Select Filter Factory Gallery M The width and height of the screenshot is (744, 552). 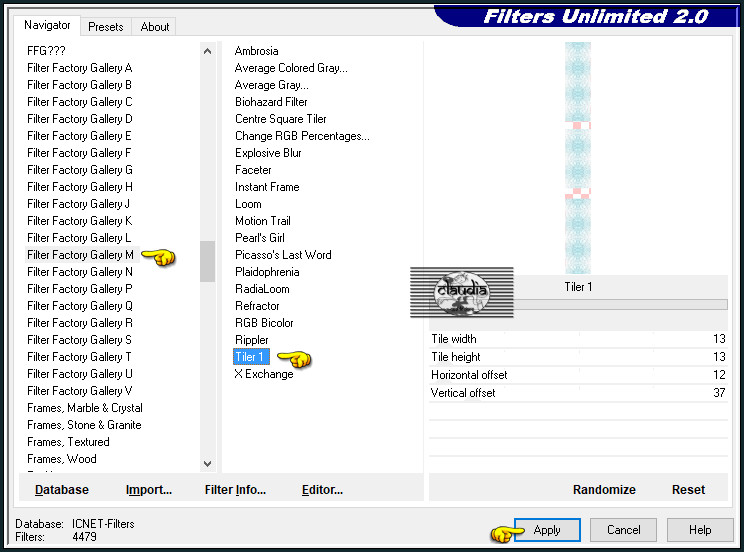(80, 255)
